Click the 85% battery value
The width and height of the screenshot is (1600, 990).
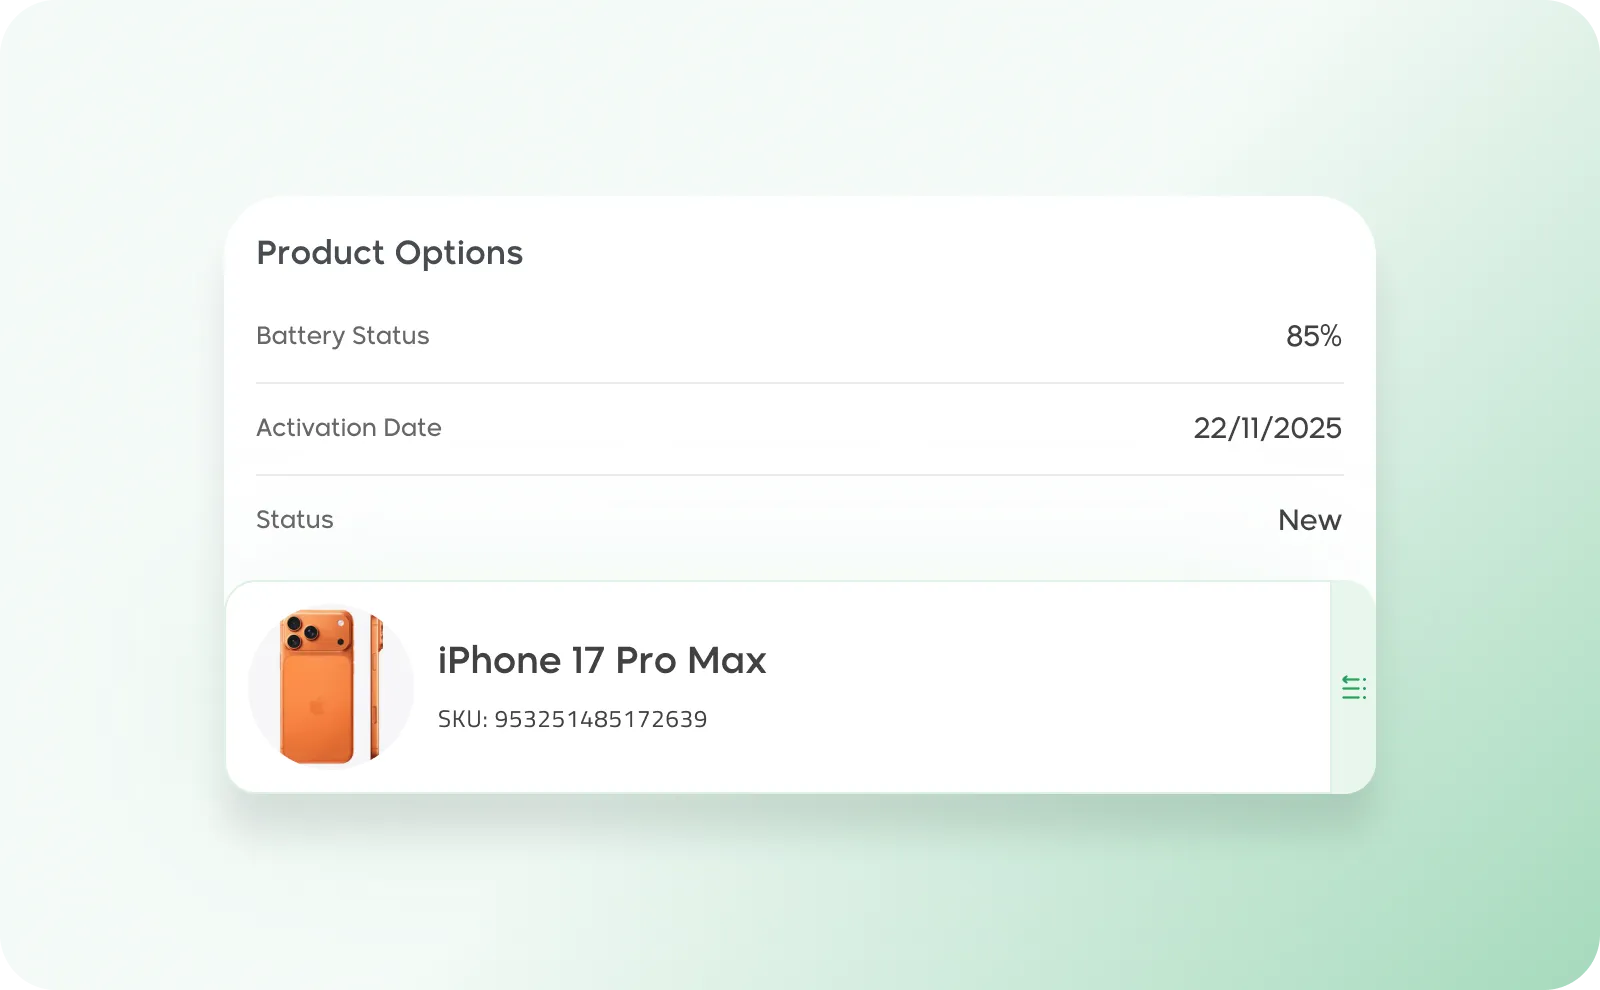point(1313,336)
